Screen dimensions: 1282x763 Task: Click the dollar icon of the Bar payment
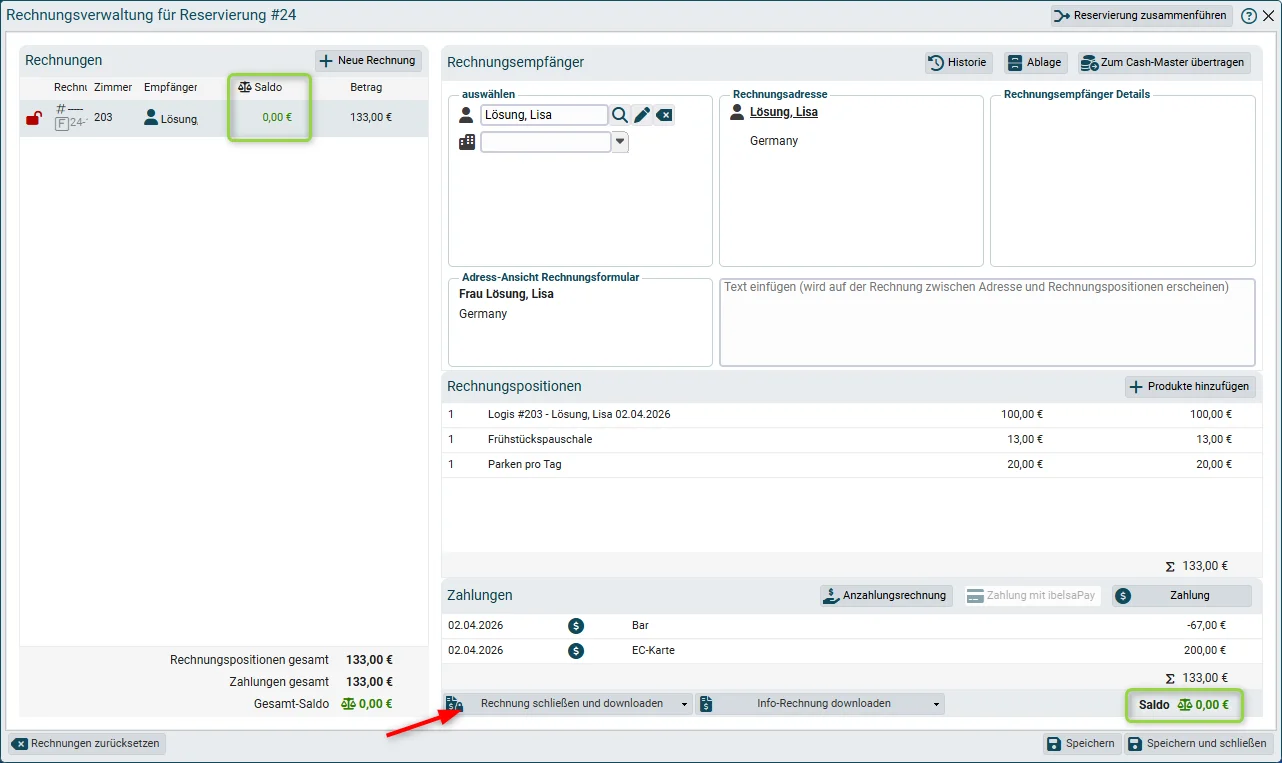[x=576, y=626]
